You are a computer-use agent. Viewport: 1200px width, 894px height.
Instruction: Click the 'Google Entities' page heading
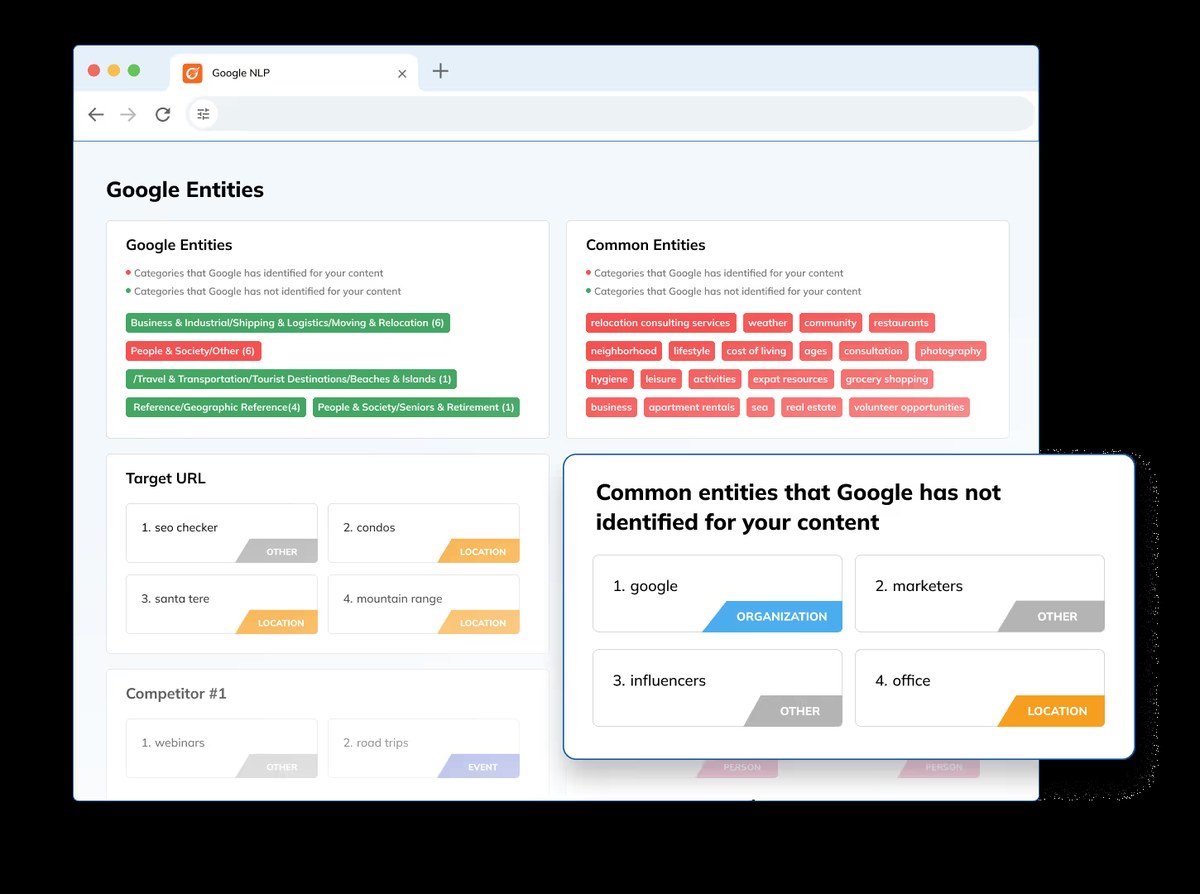tap(185, 190)
